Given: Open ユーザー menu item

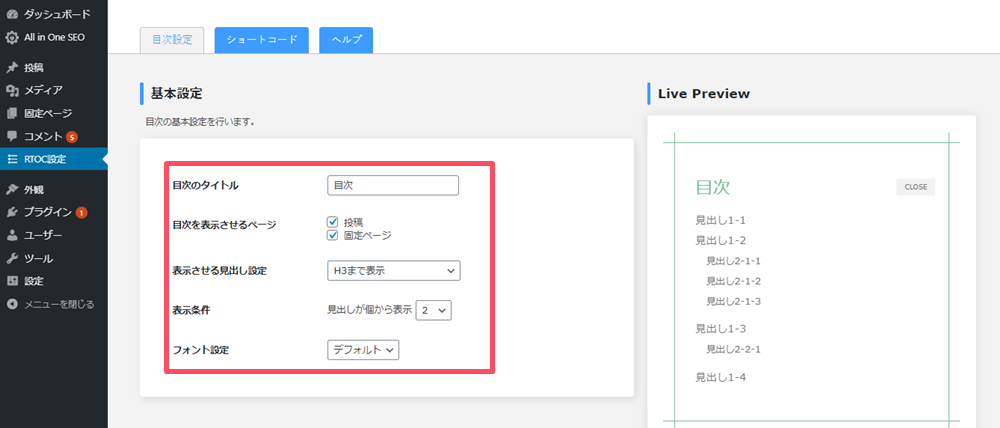Looking at the screenshot, I should pyautogui.click(x=54, y=235).
